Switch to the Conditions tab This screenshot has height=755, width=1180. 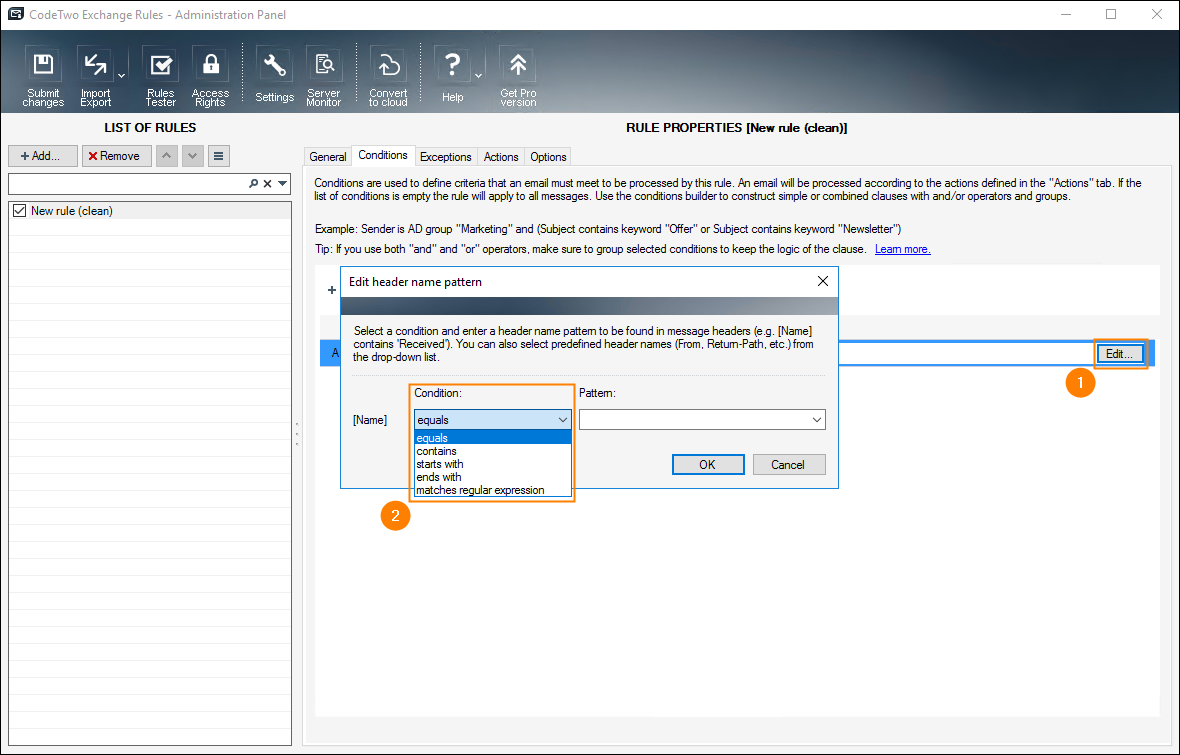[383, 155]
